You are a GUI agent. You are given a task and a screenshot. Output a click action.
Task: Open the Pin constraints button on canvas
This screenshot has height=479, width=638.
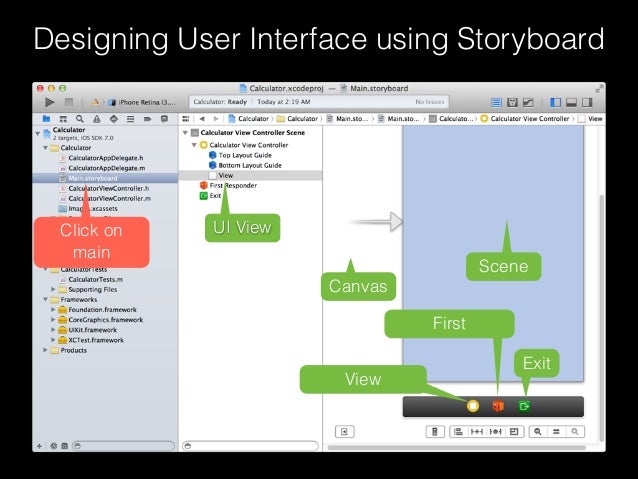[476, 432]
